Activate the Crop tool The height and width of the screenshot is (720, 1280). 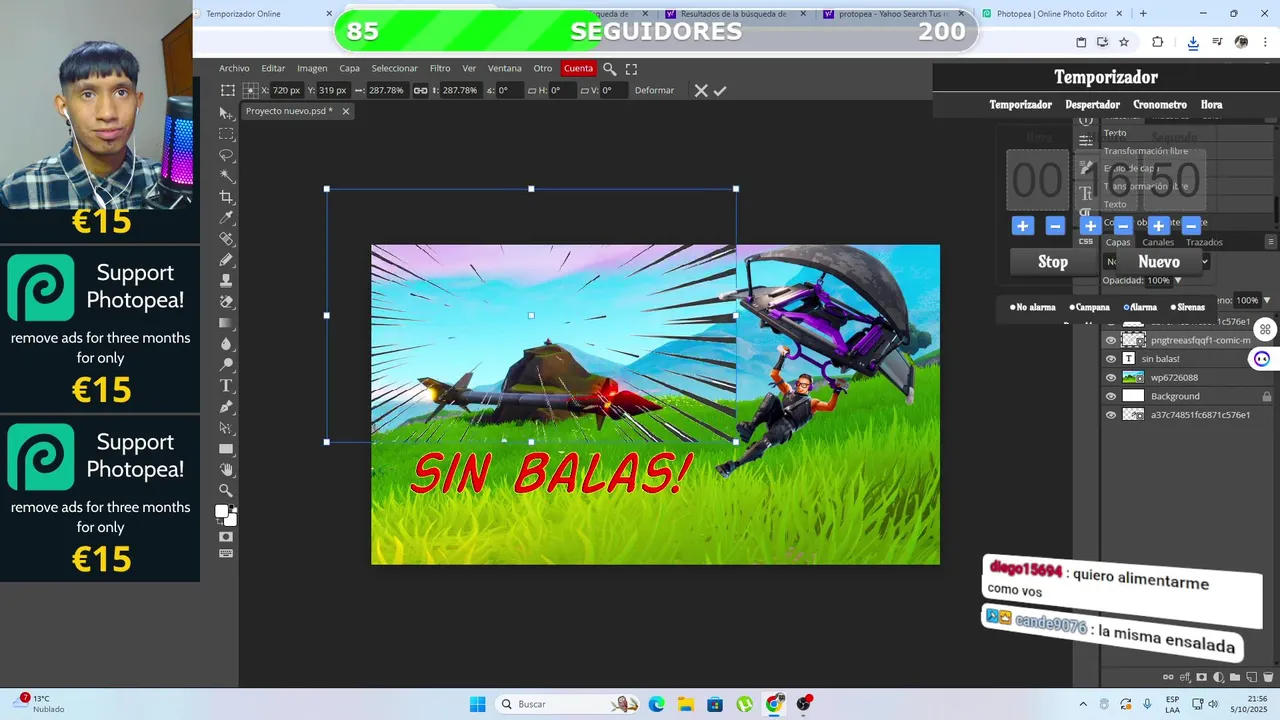226,197
